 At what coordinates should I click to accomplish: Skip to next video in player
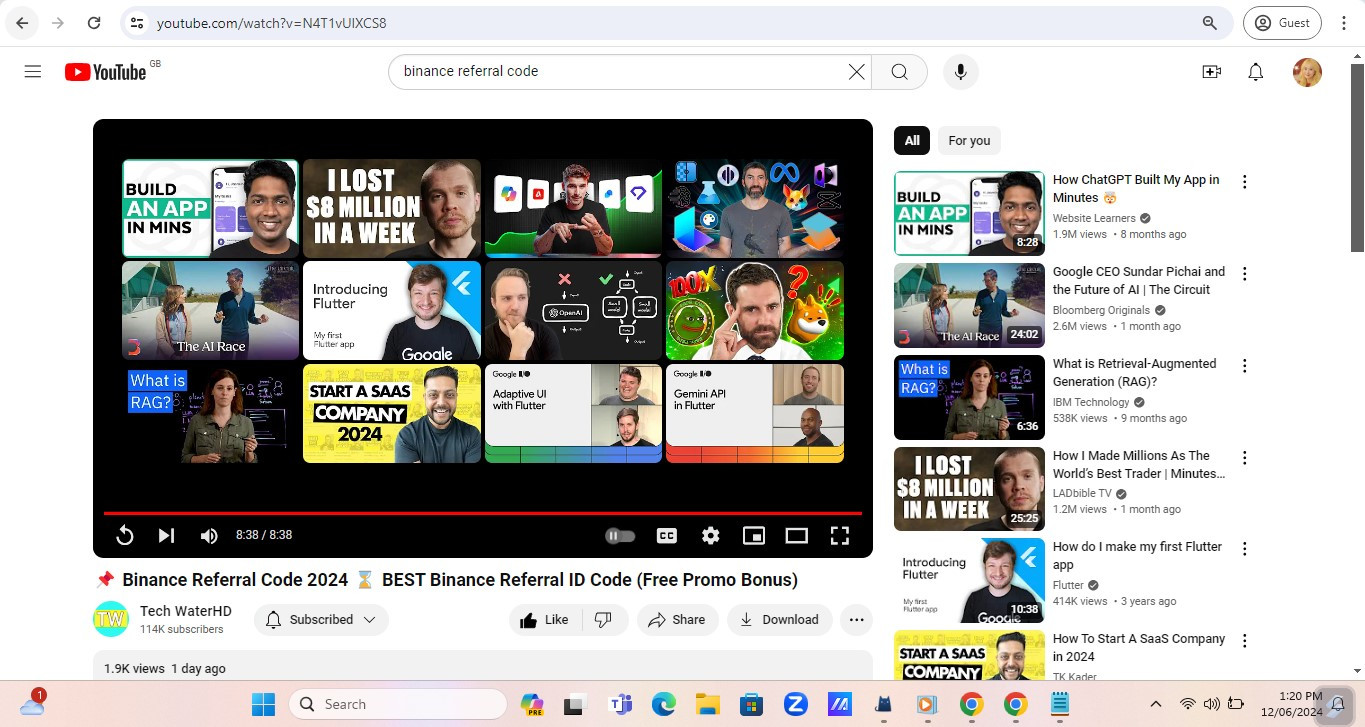point(166,535)
